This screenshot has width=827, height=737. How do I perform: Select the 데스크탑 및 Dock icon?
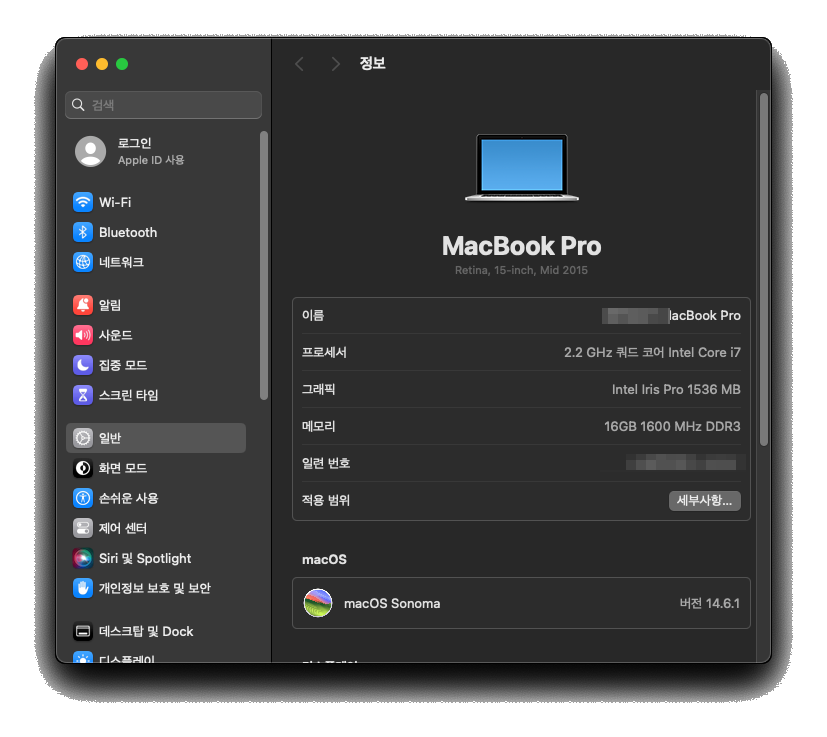[x=83, y=631]
